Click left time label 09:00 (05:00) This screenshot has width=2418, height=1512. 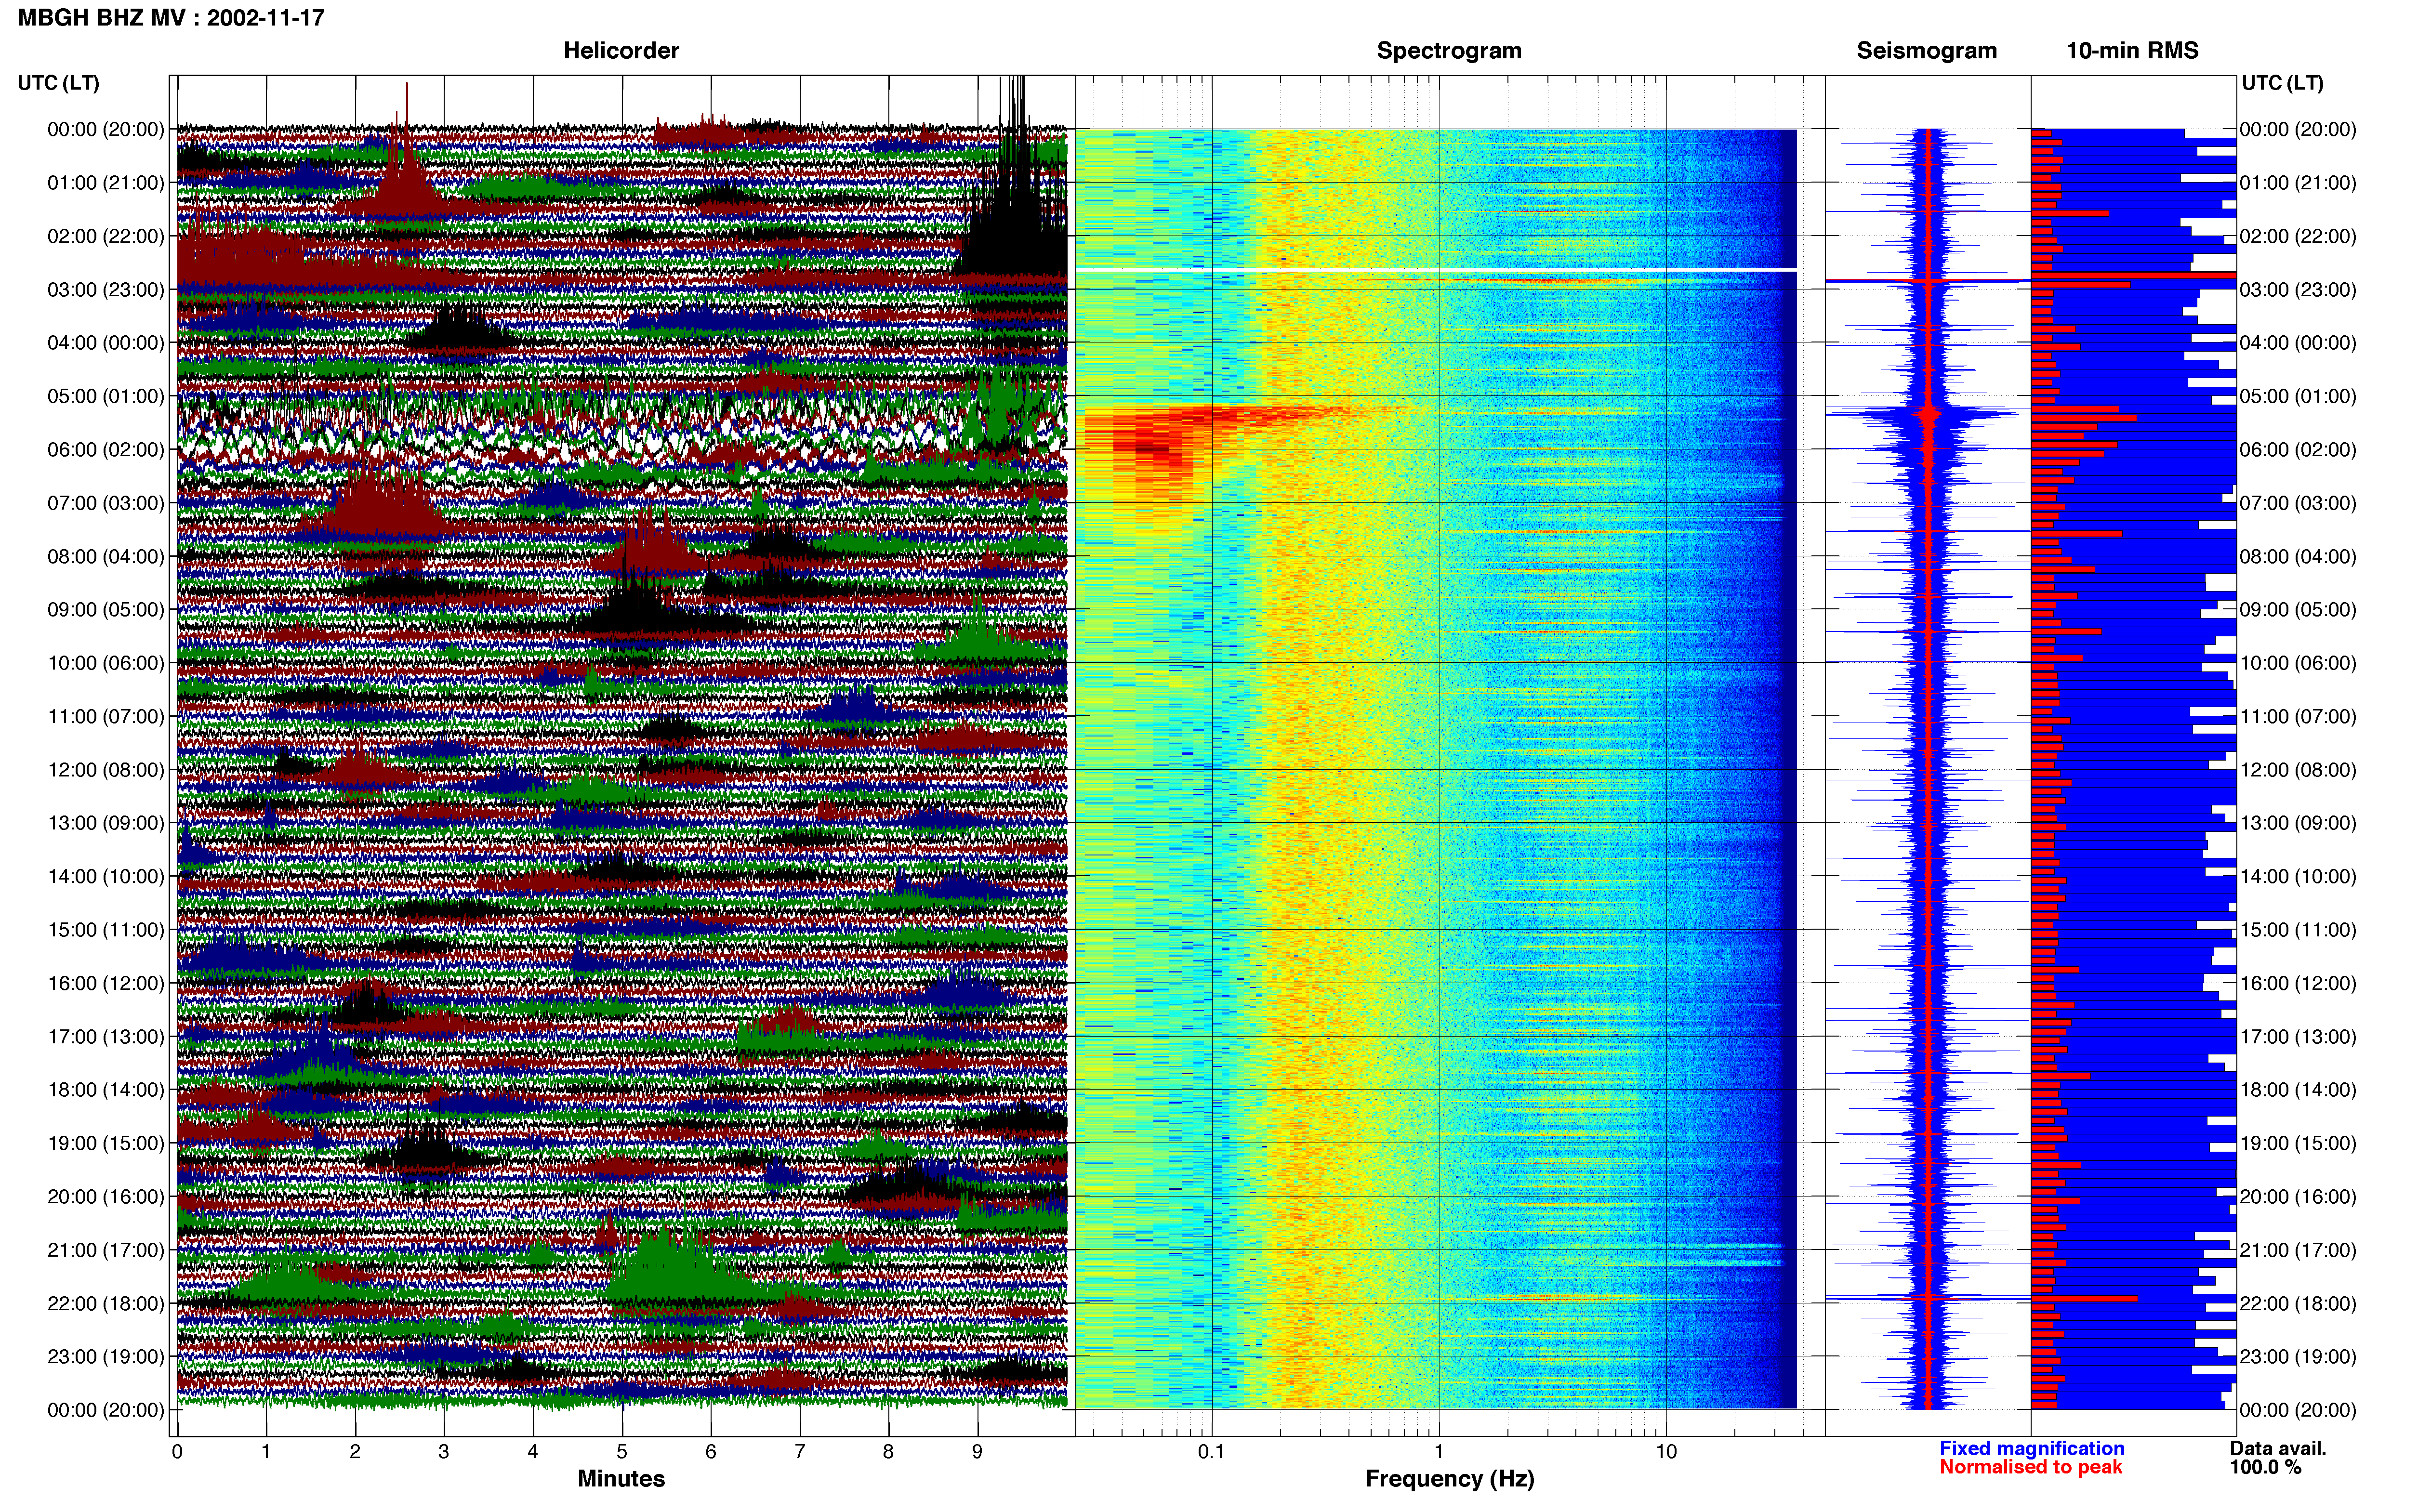[x=106, y=609]
